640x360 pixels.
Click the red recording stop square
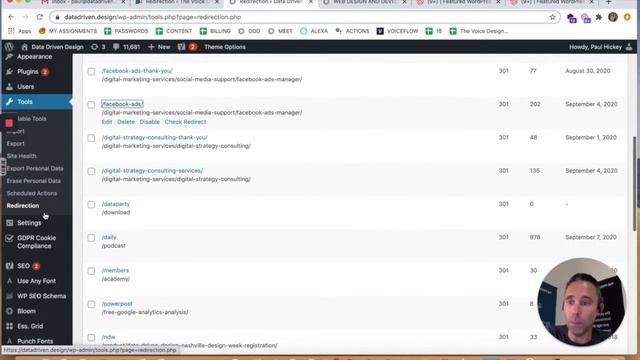(9, 123)
